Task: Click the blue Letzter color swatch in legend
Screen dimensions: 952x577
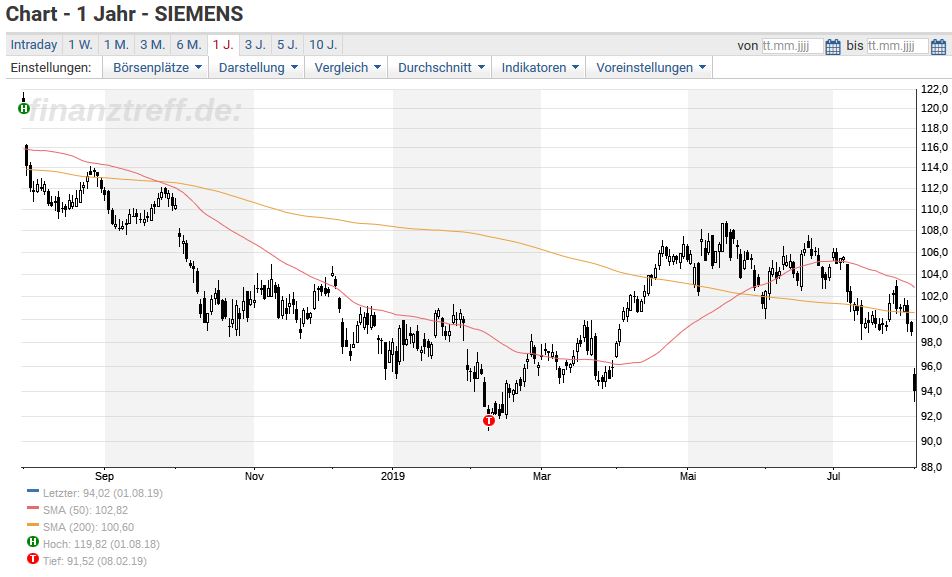Action: point(33,491)
